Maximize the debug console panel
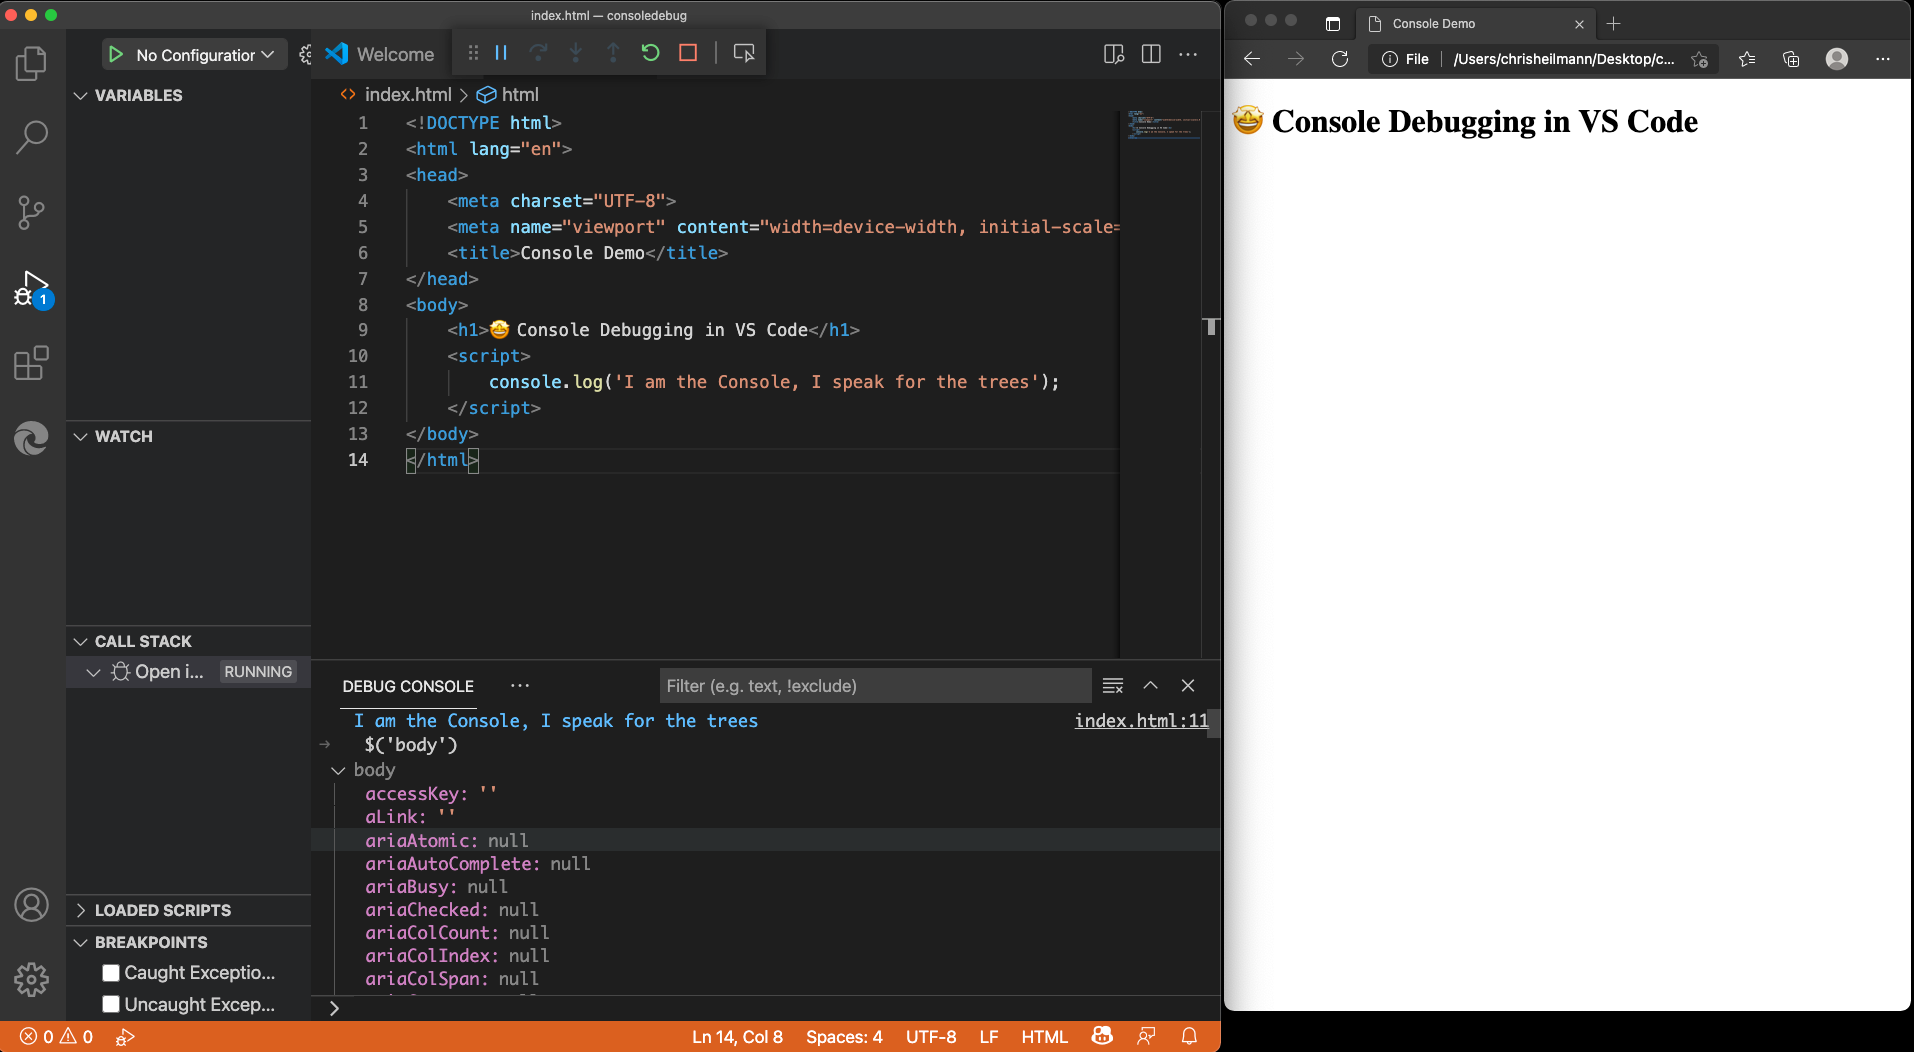 (1150, 686)
